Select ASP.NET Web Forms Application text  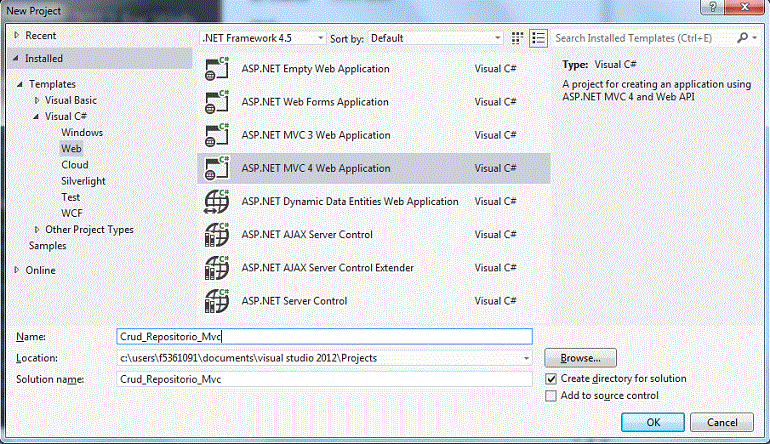coord(315,102)
